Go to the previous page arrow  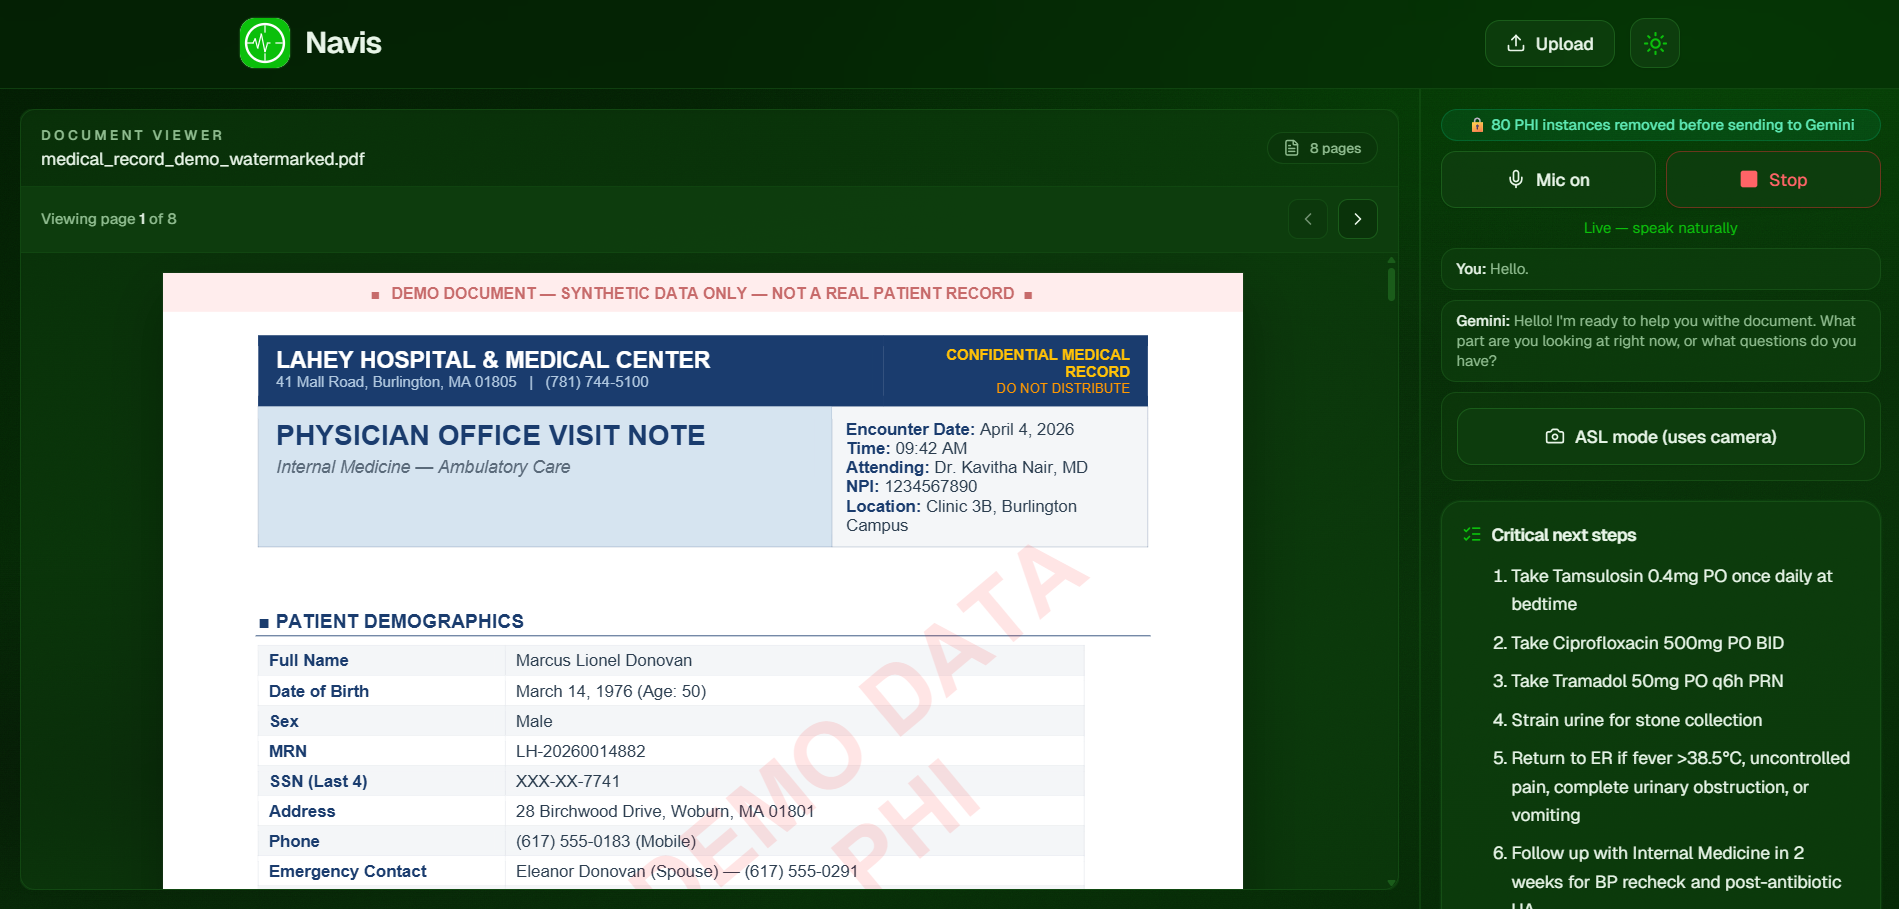(1308, 219)
